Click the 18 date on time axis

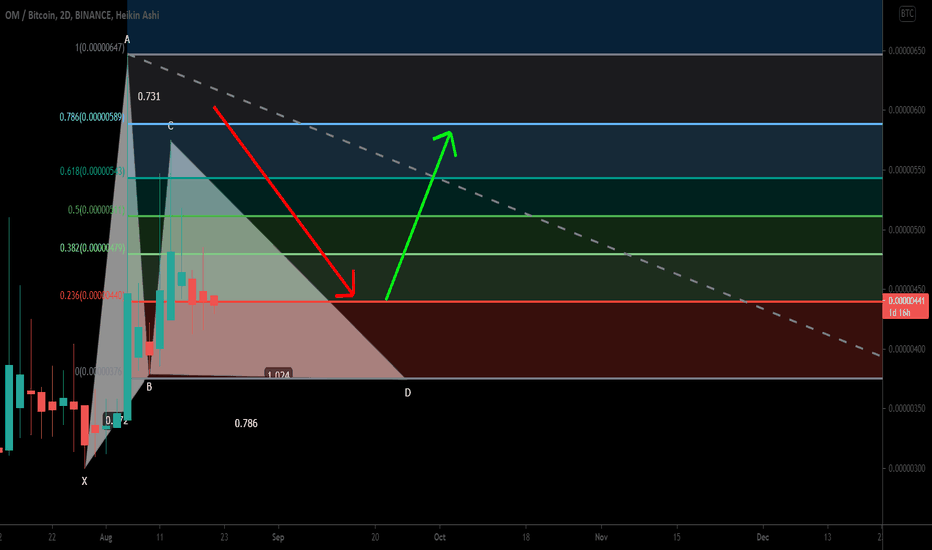coord(526,537)
